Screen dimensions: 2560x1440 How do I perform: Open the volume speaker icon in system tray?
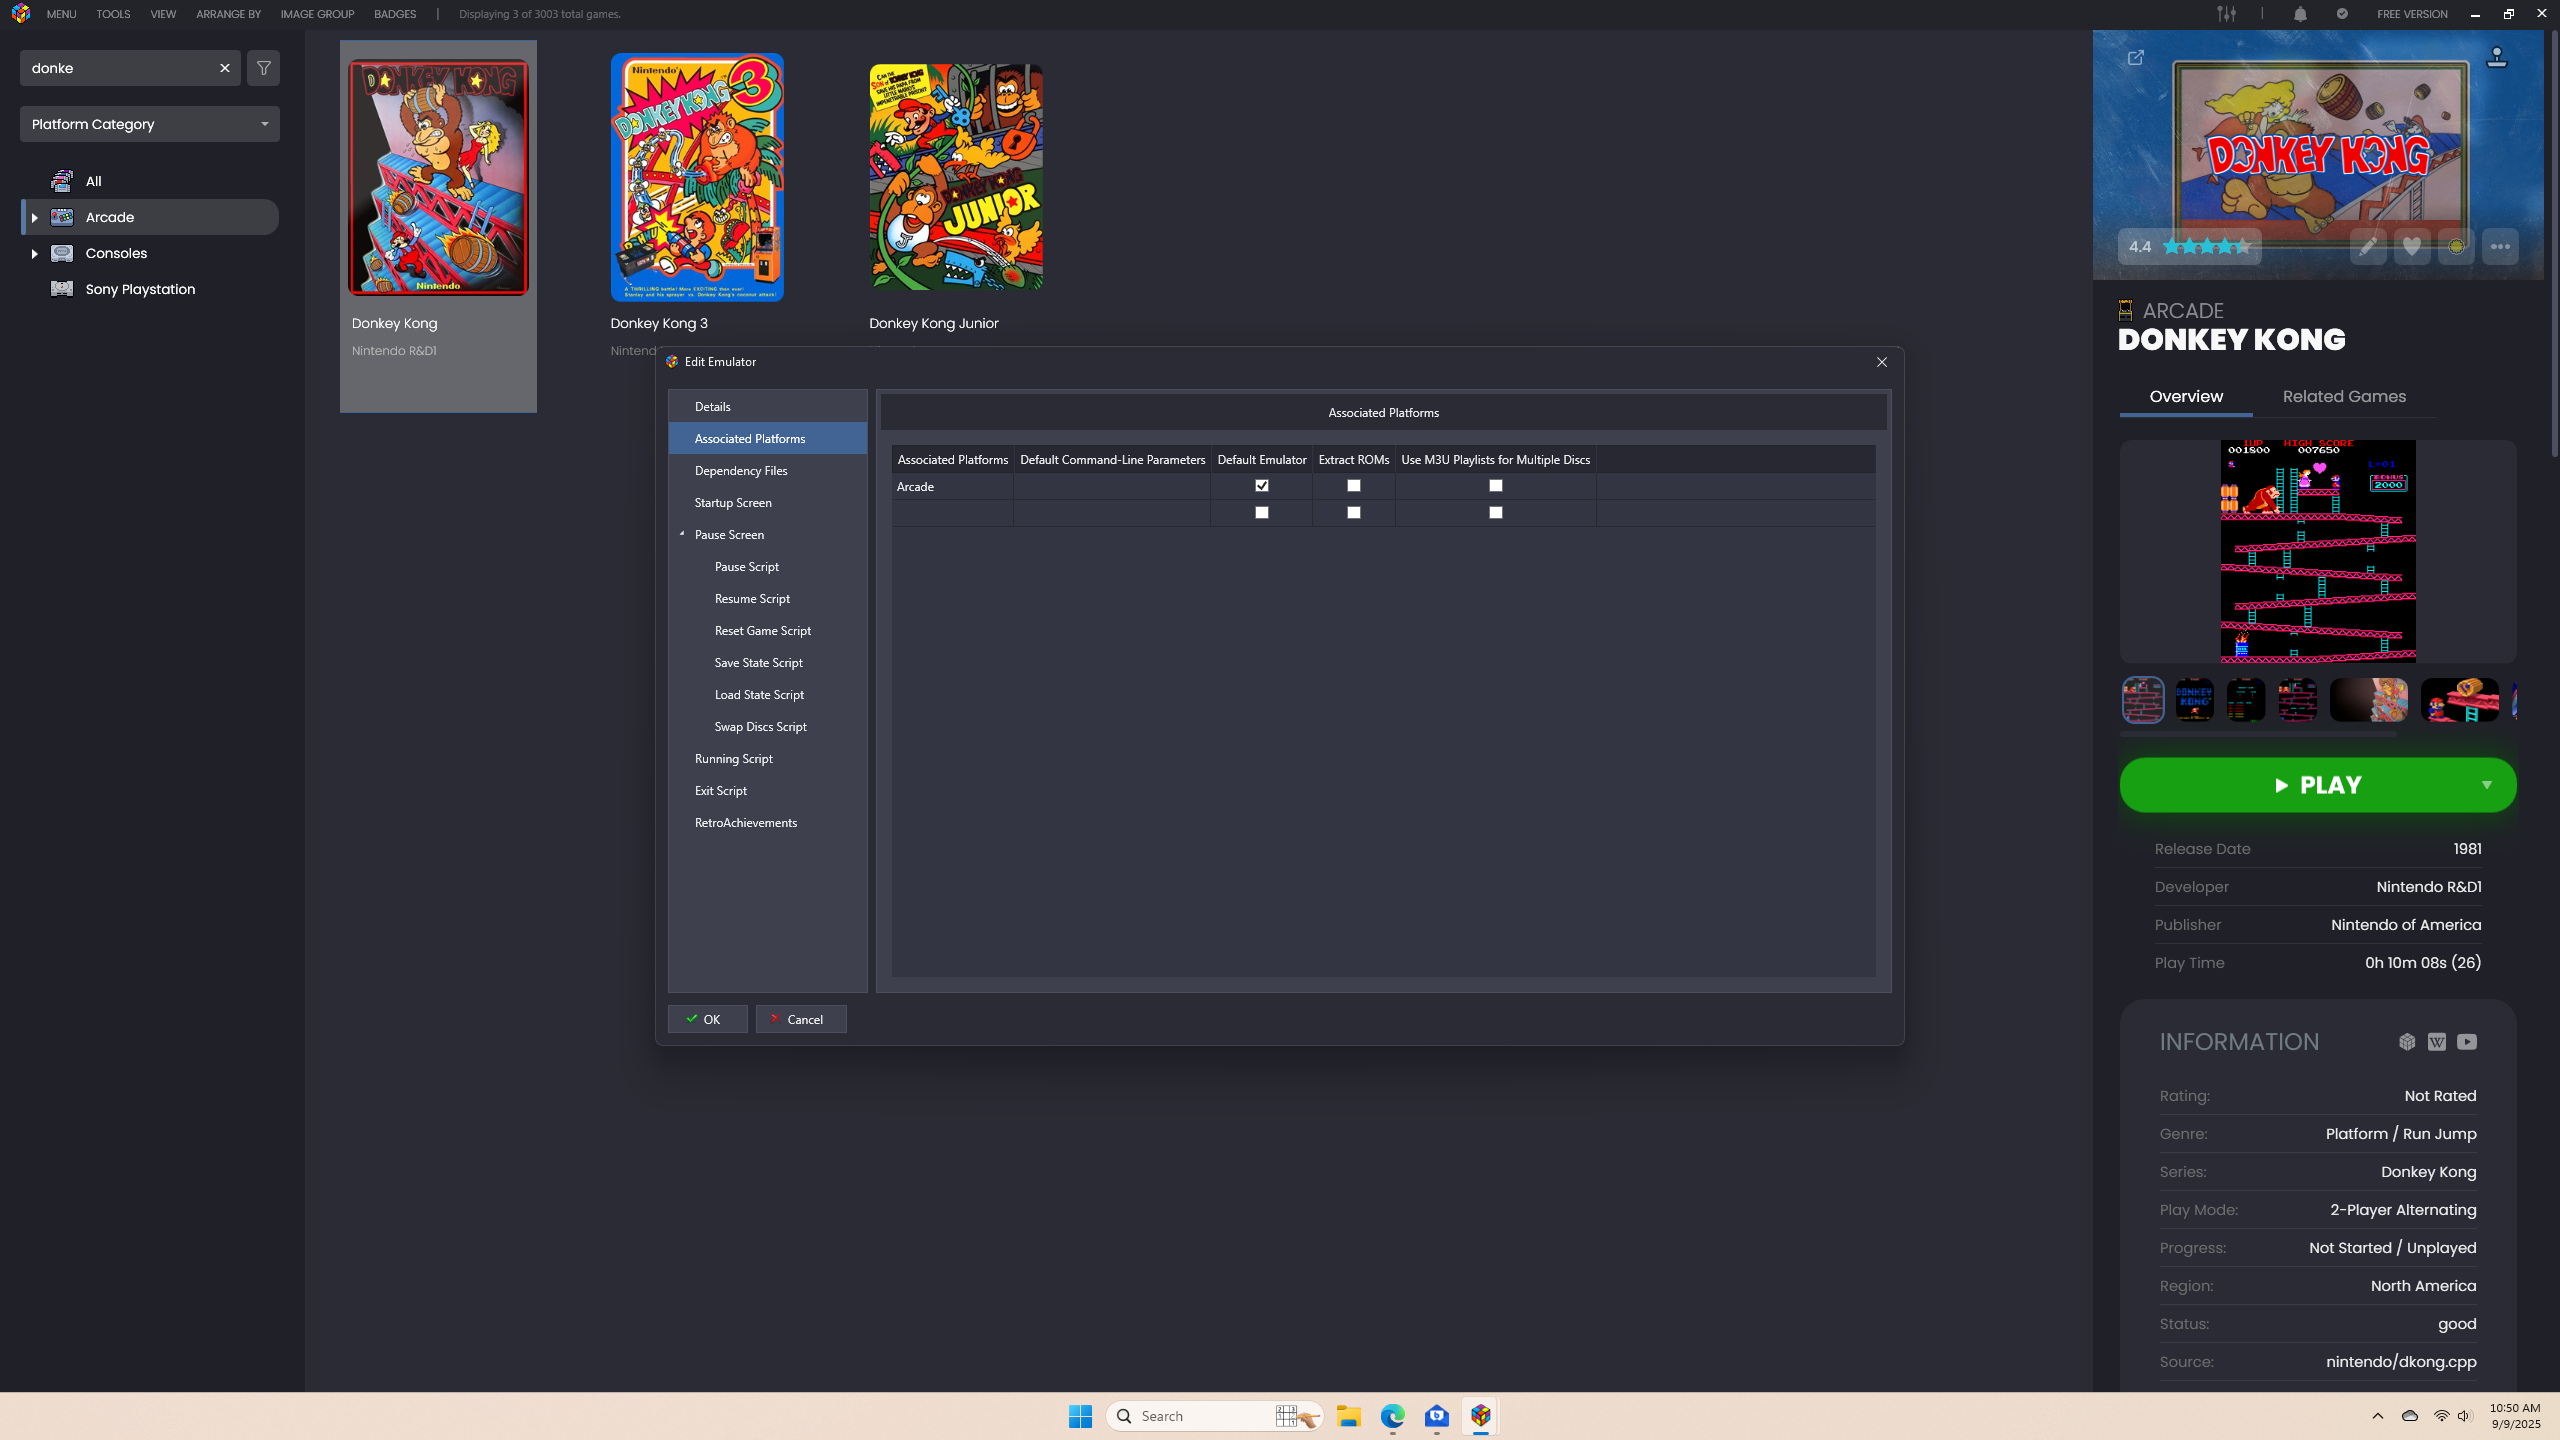[x=2465, y=1416]
